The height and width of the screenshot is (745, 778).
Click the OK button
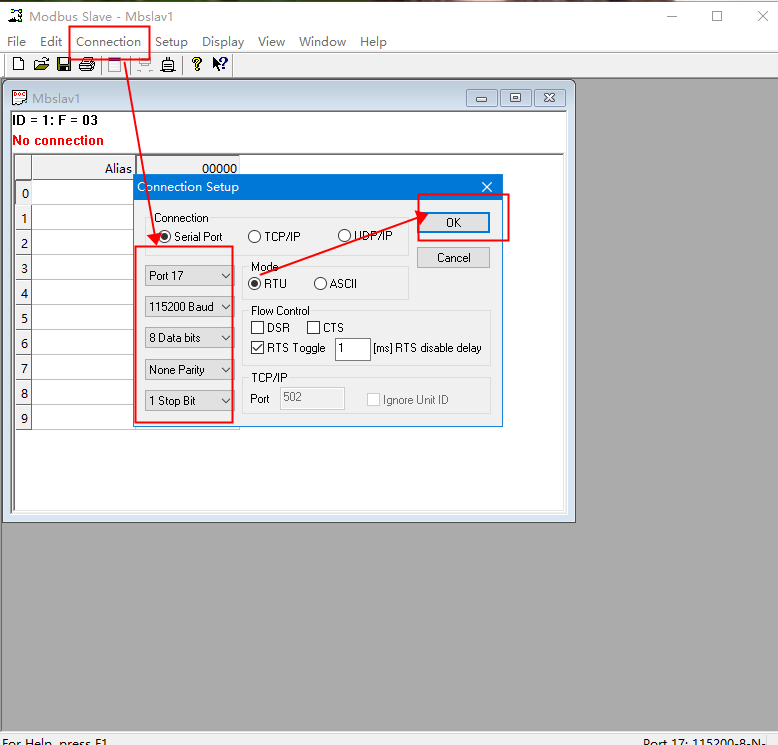coord(453,223)
